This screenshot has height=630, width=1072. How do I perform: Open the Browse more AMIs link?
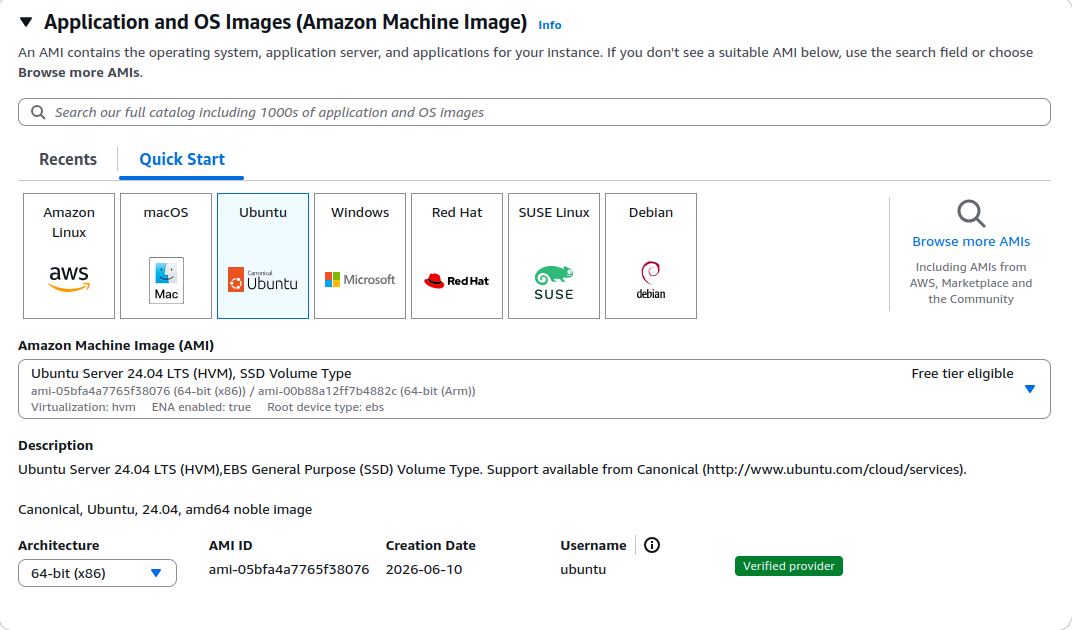tap(971, 241)
